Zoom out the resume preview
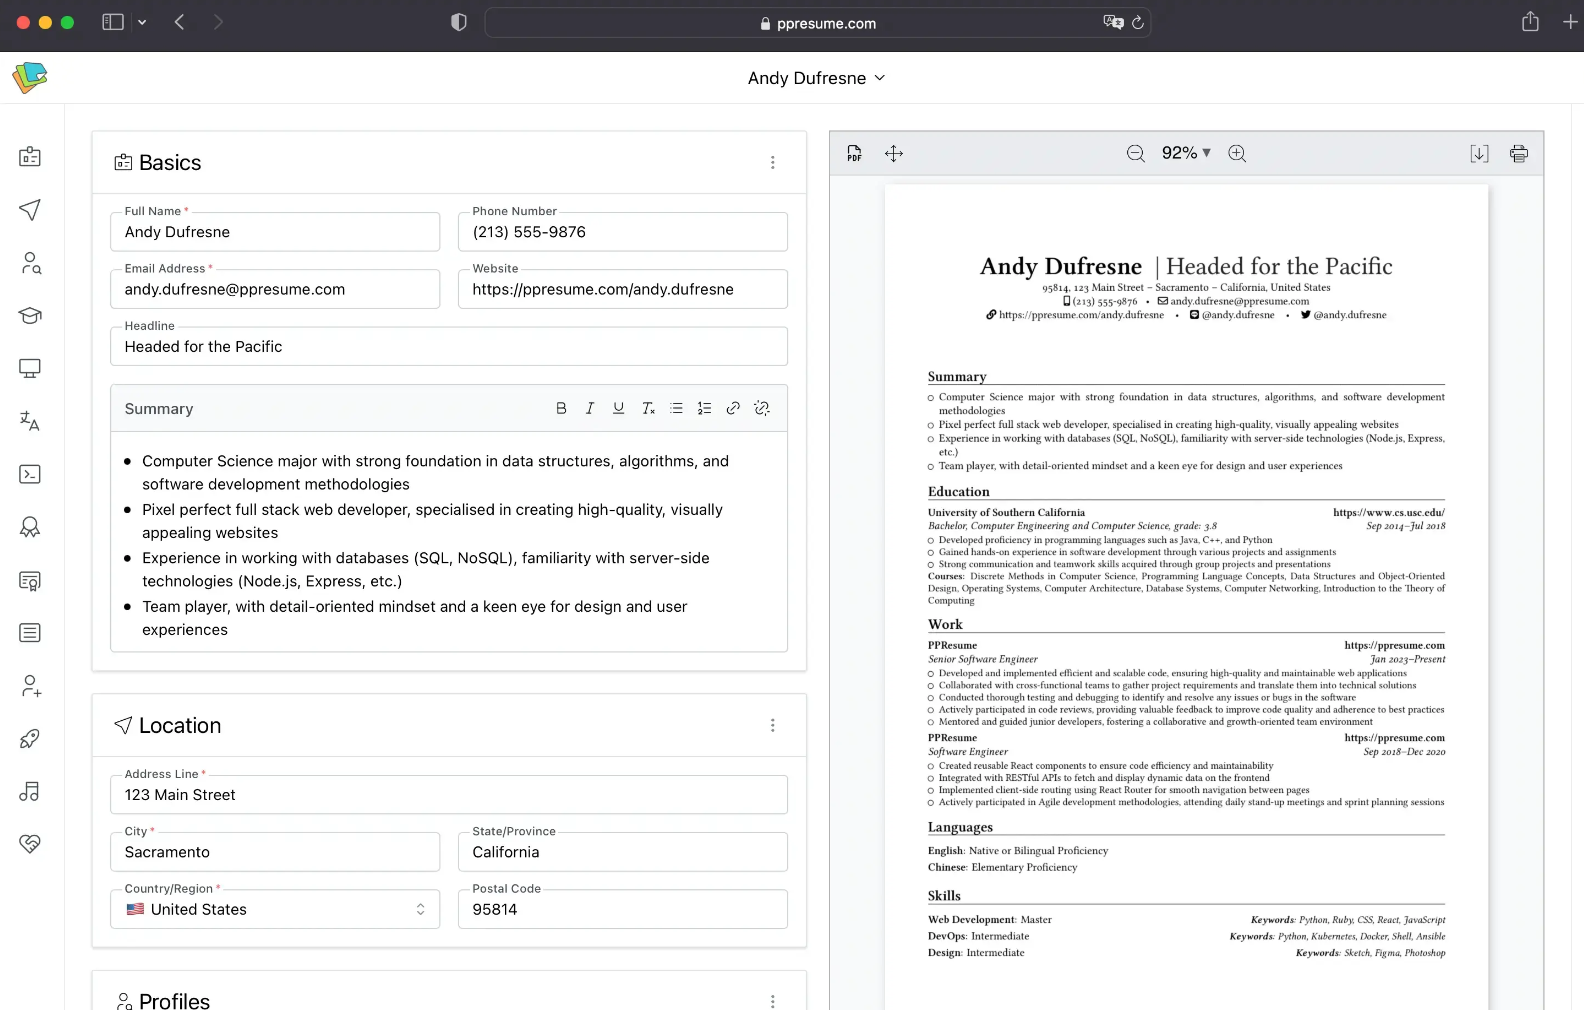1584x1010 pixels. coord(1136,153)
